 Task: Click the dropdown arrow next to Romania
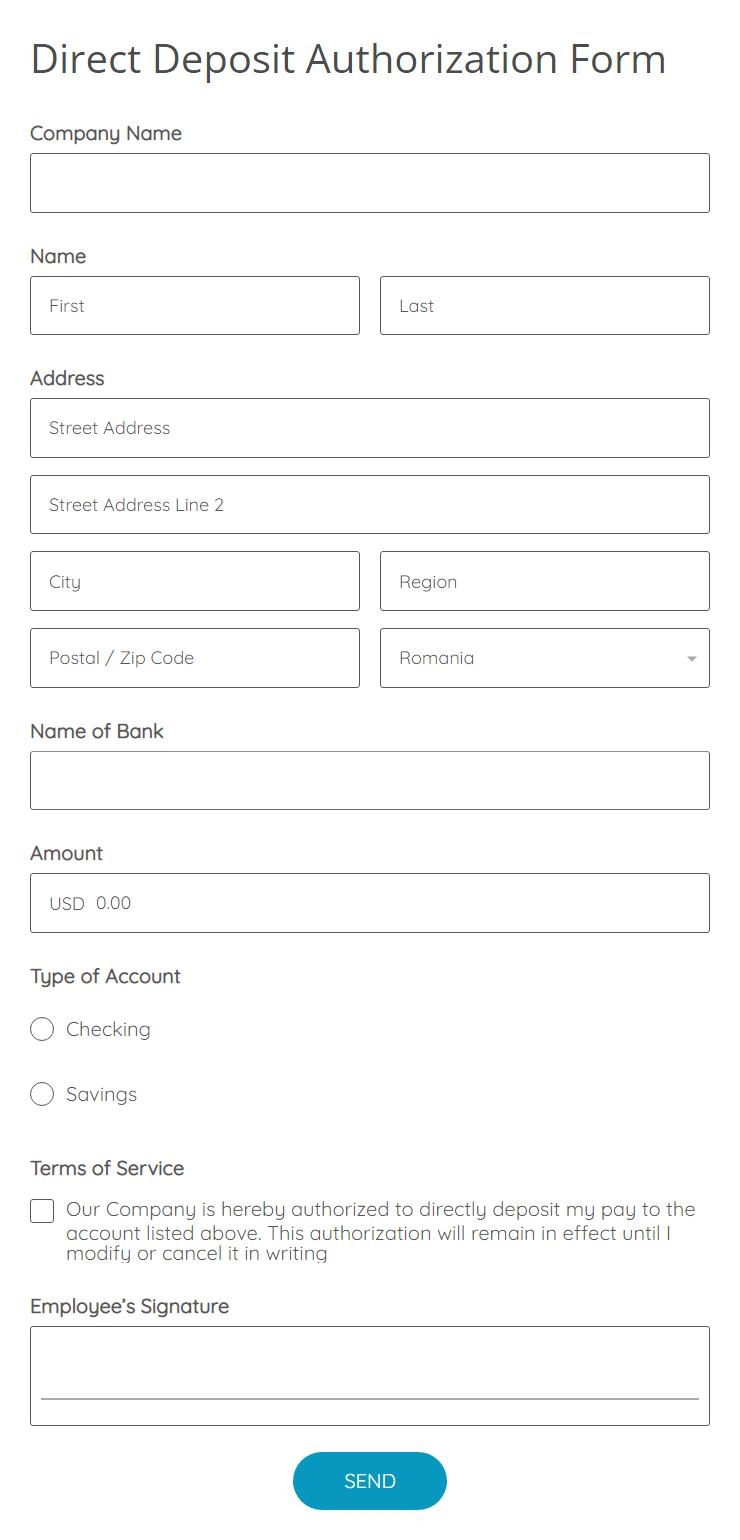[x=690, y=658]
